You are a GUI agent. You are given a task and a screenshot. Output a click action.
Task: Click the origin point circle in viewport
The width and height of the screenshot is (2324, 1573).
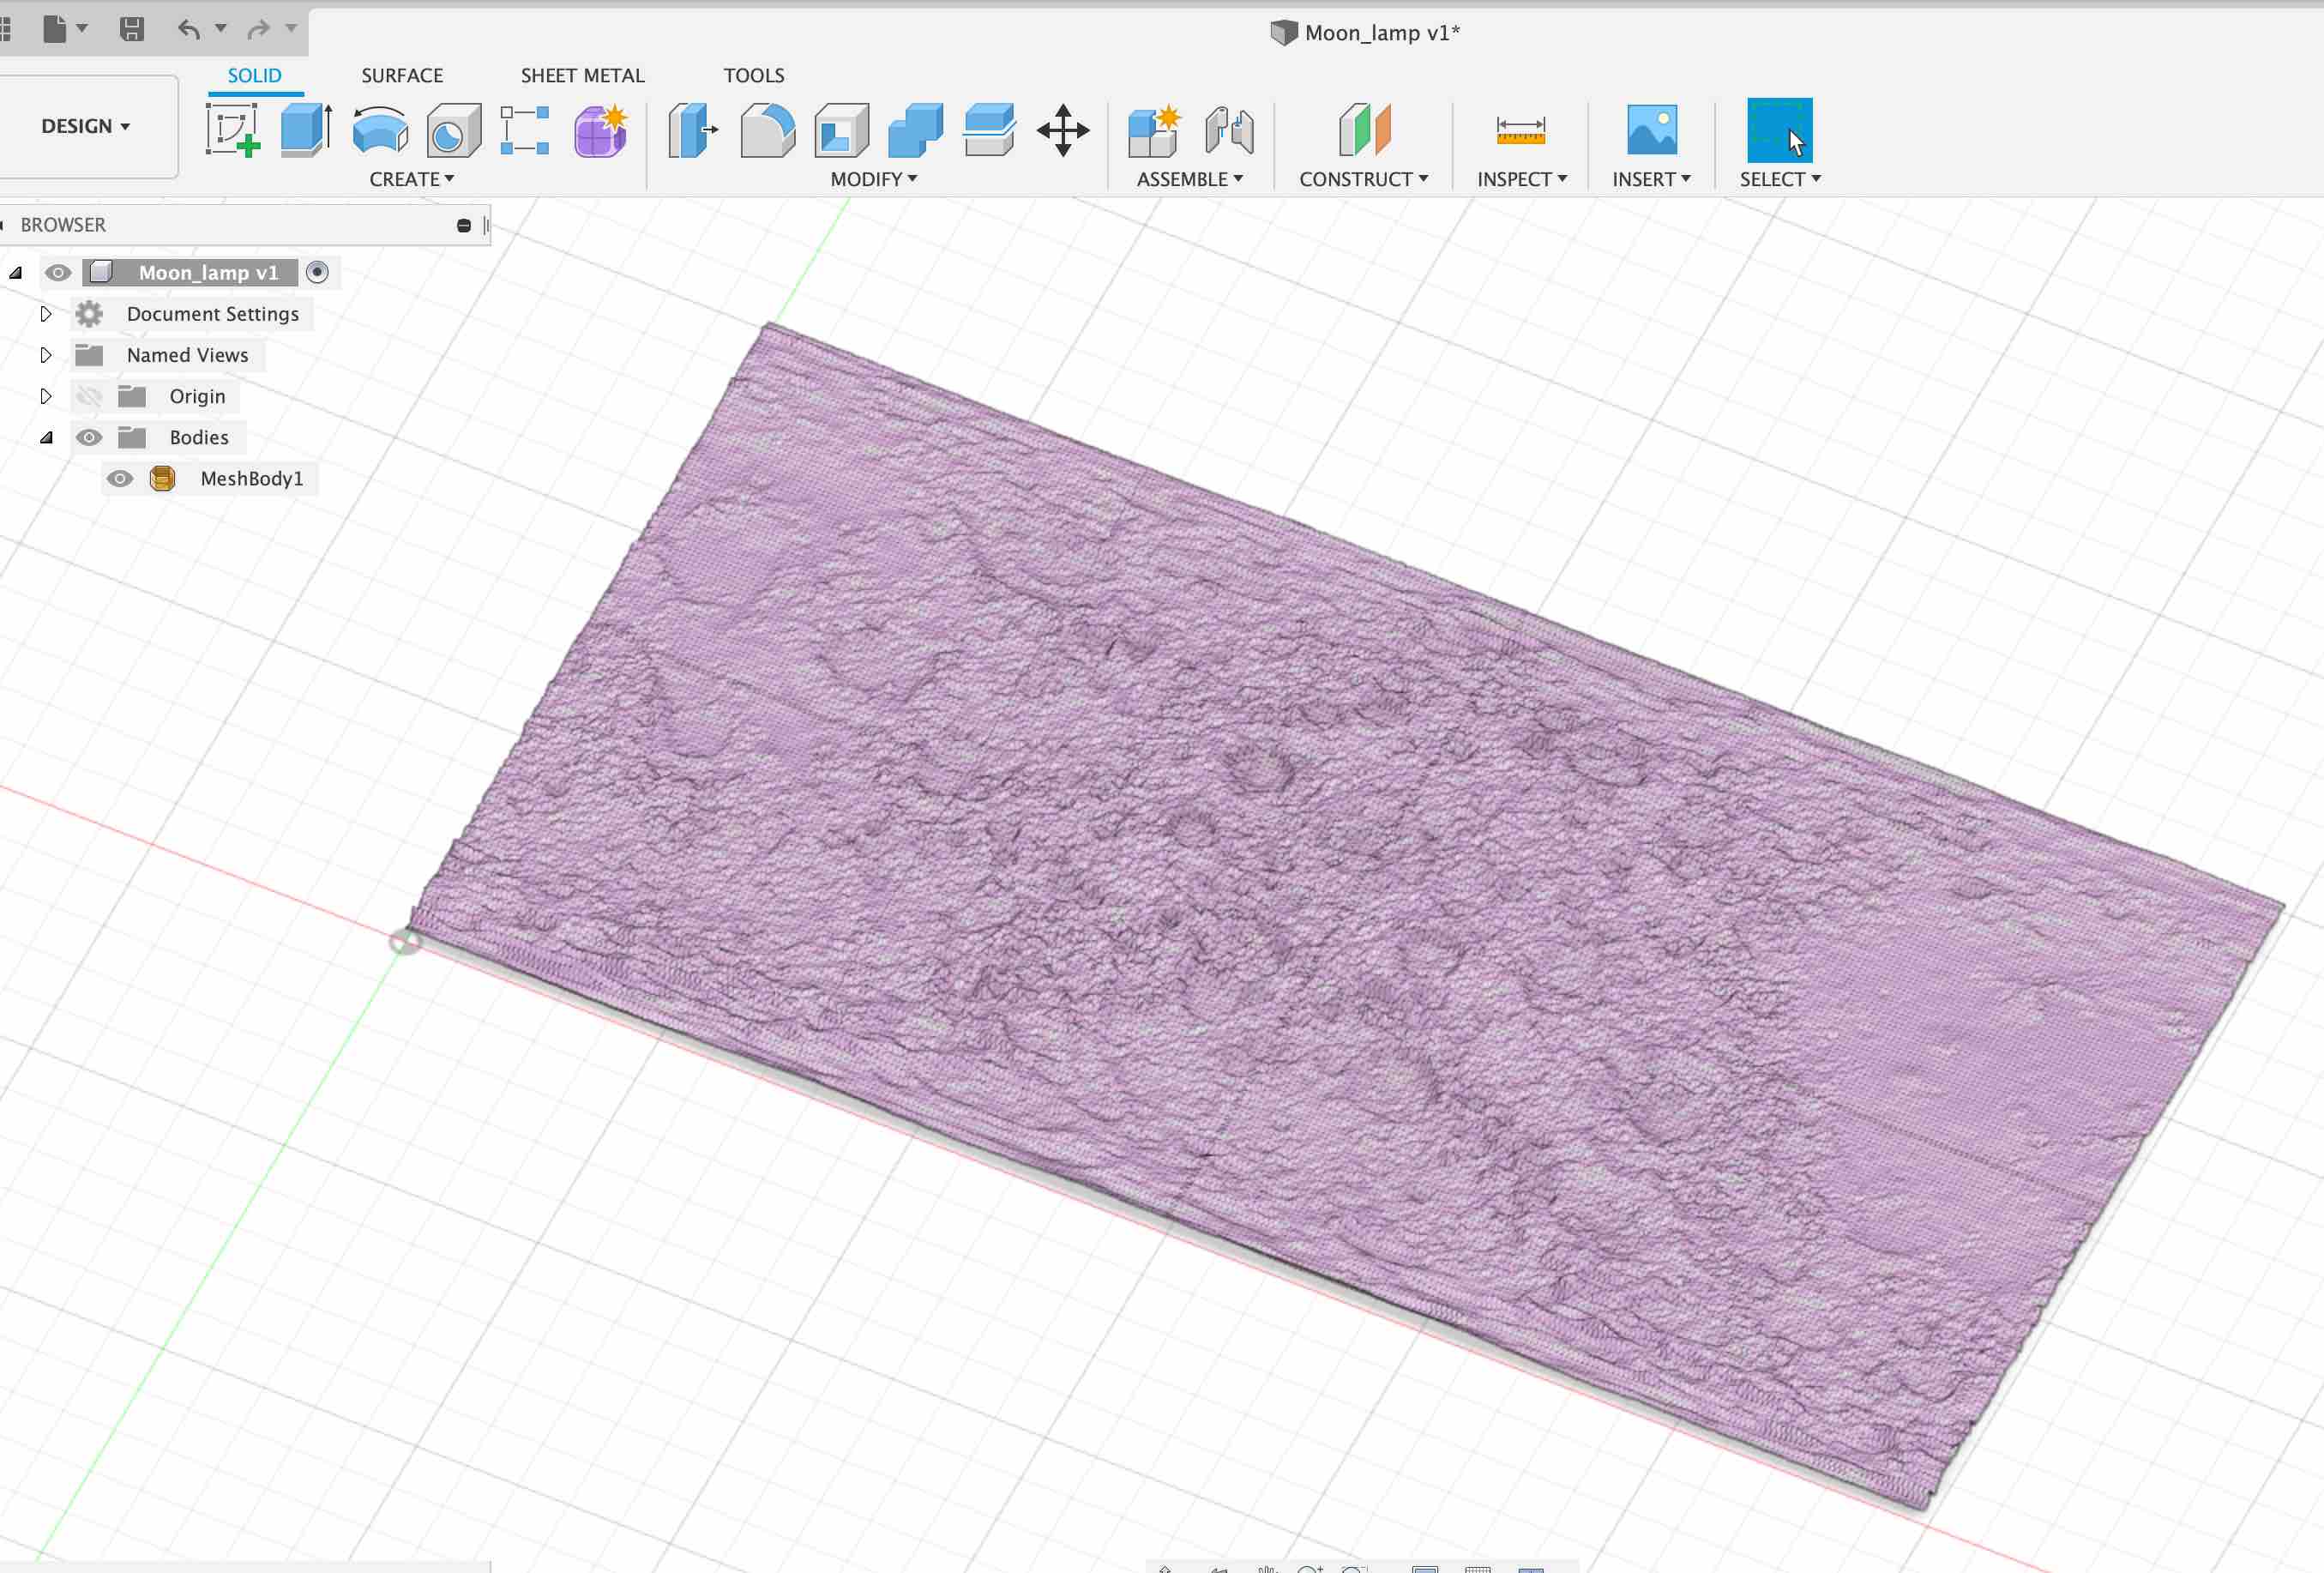click(404, 941)
